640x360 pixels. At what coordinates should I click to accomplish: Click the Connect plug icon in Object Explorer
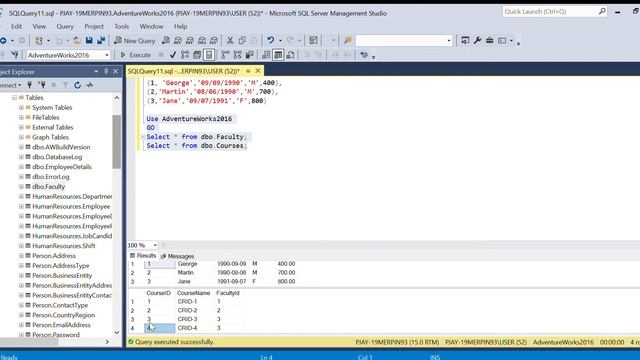(29, 85)
